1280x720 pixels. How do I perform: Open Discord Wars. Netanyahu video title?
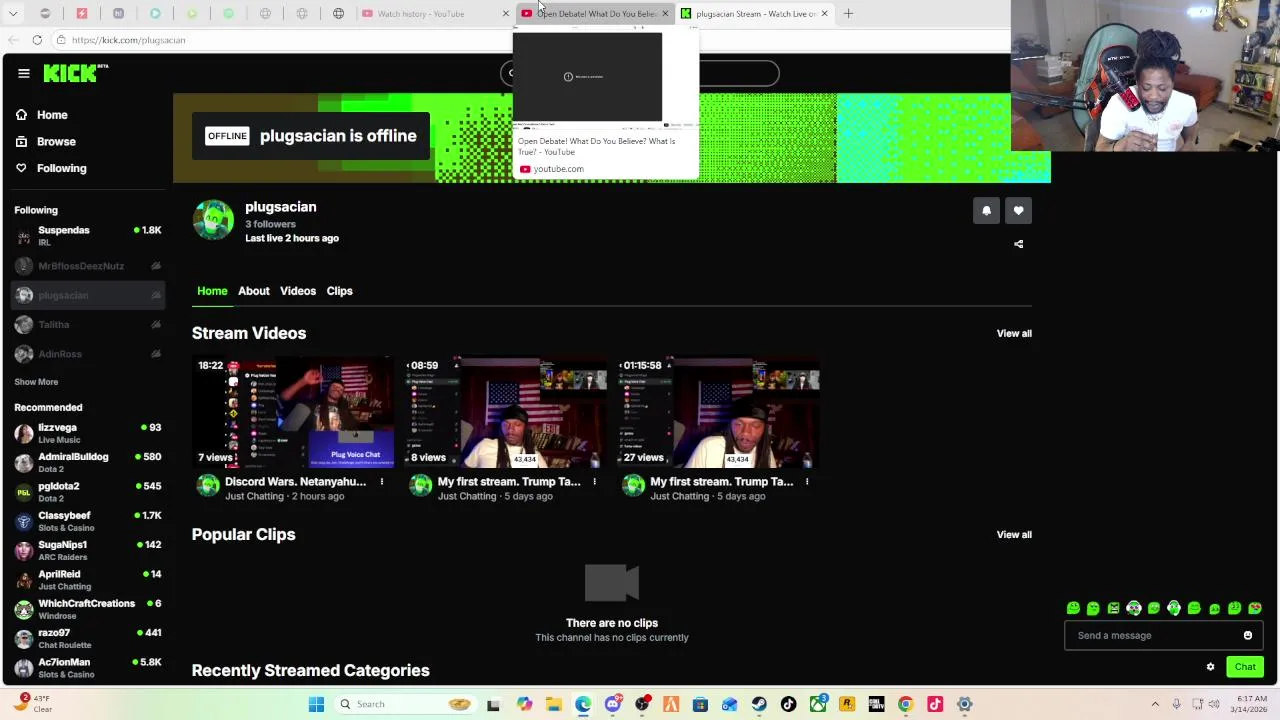point(295,482)
